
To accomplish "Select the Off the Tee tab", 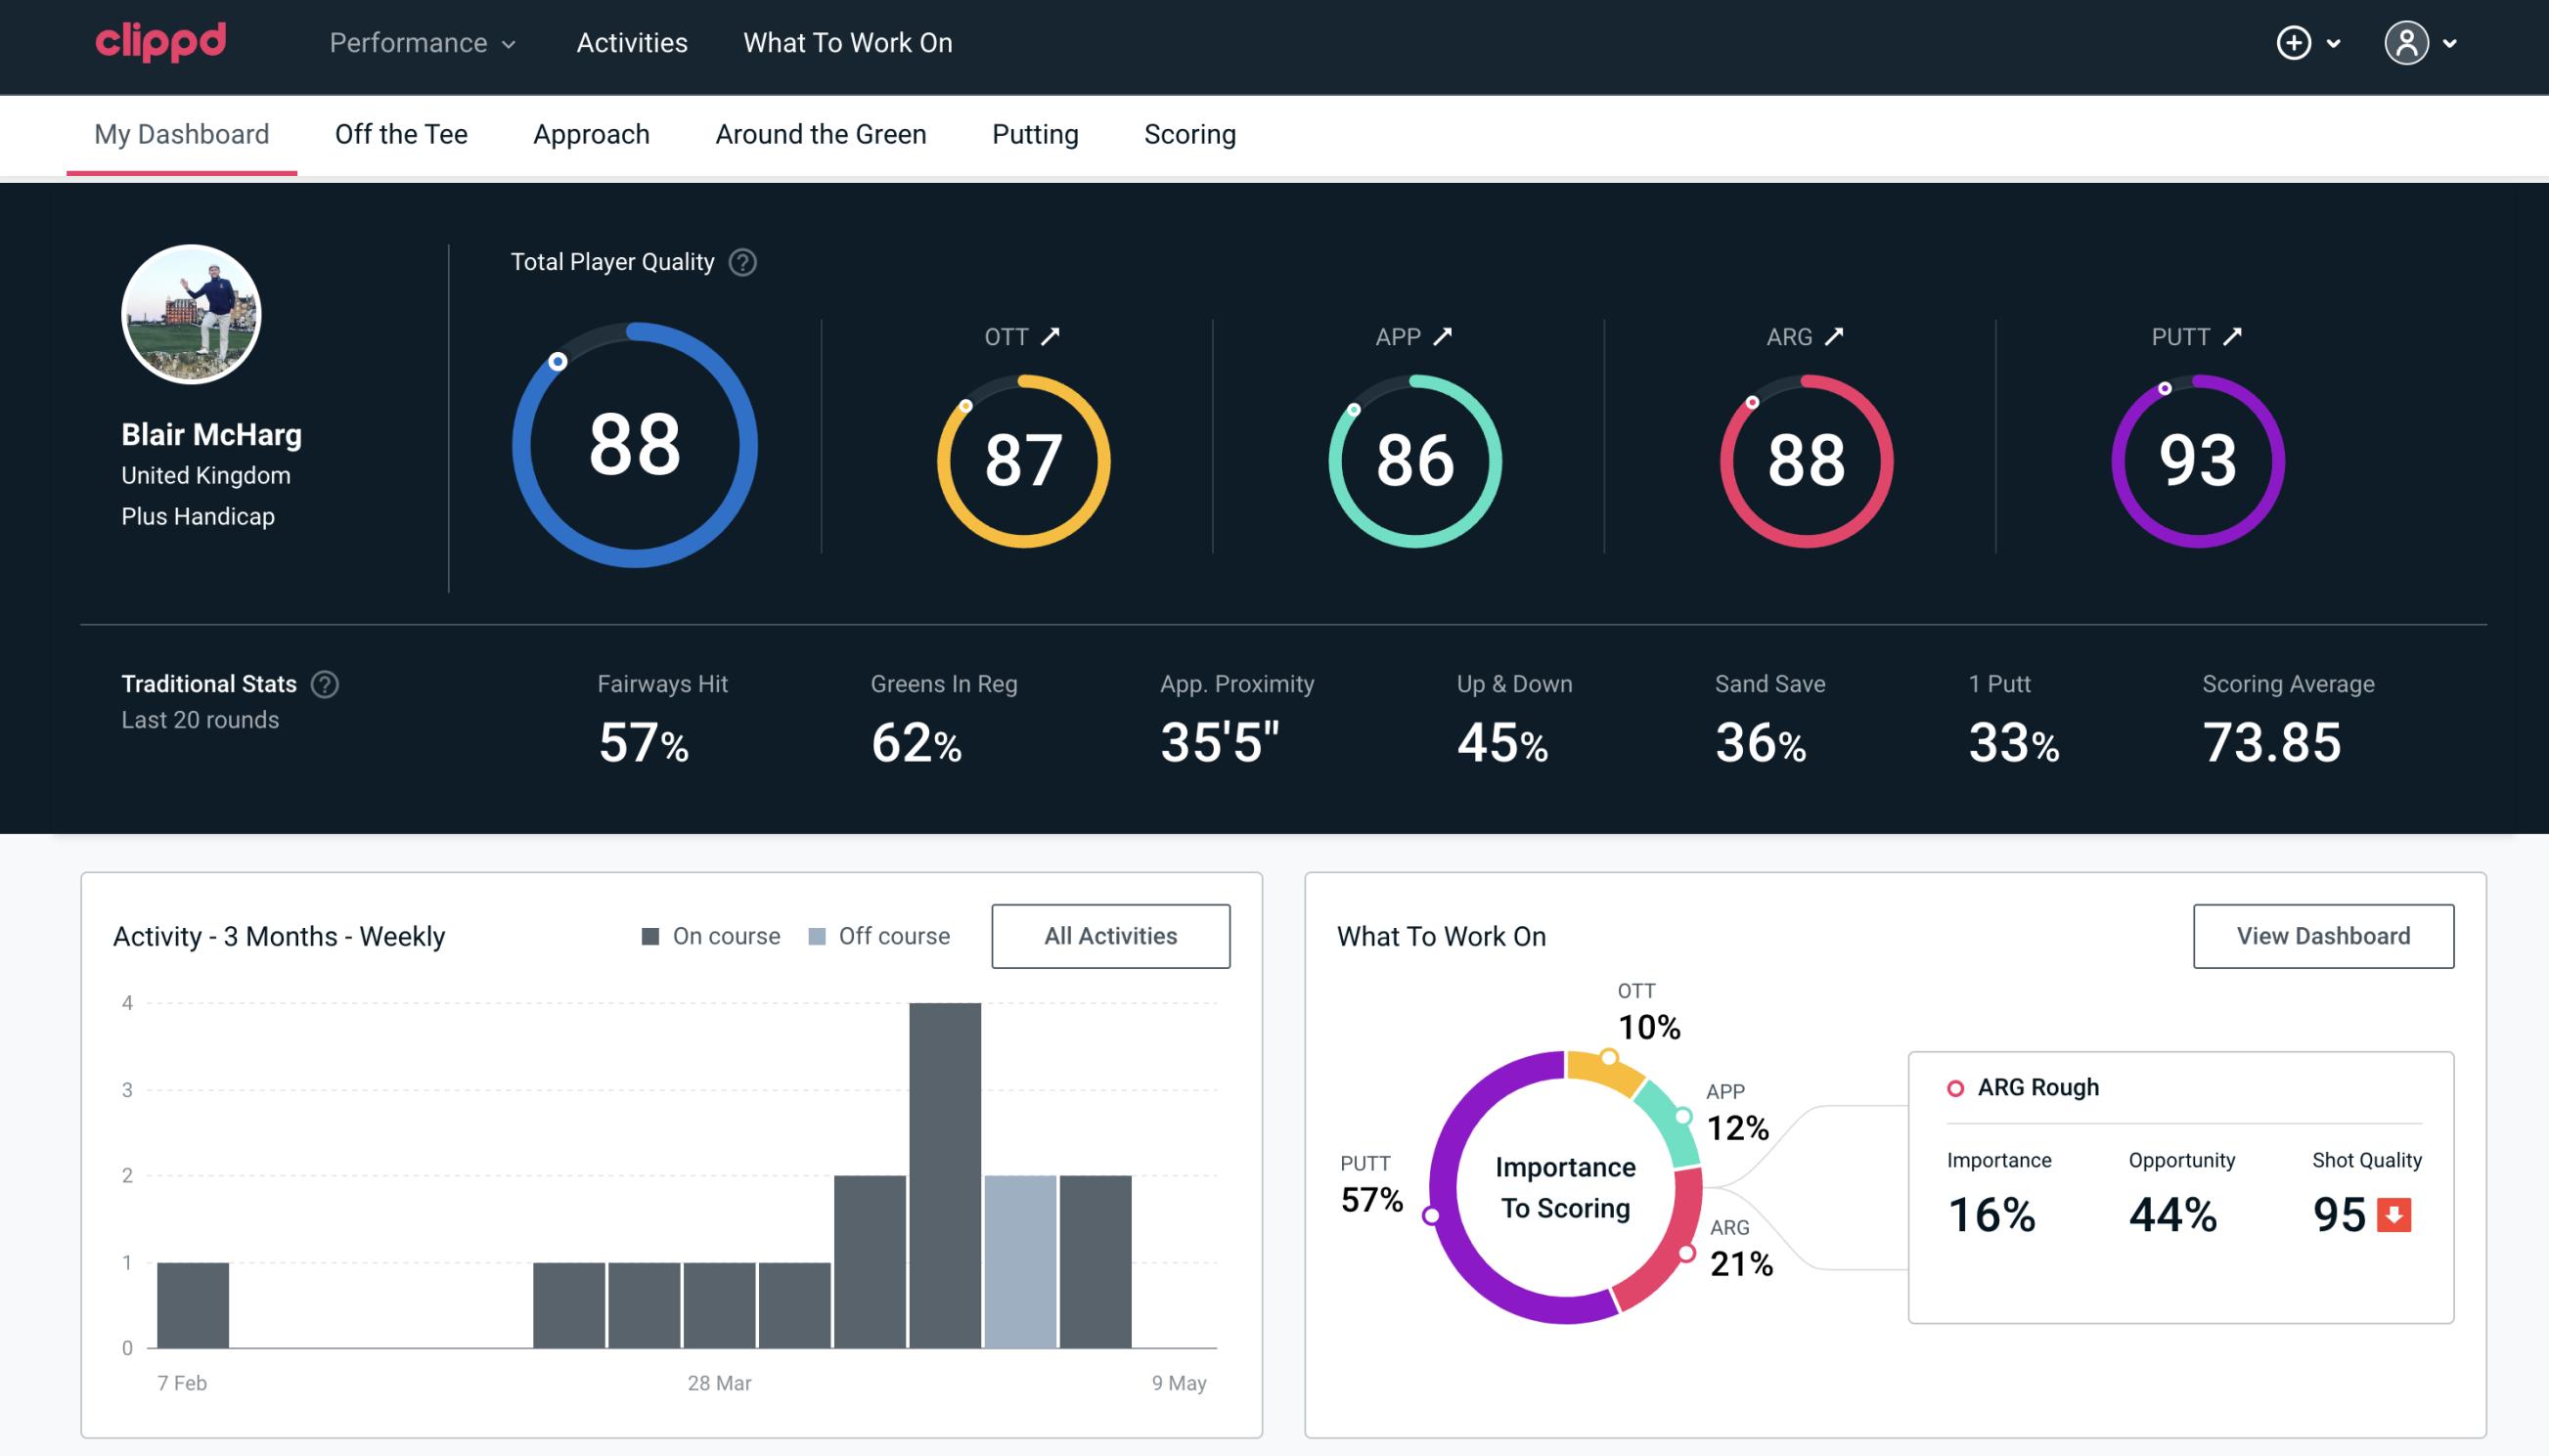I will click(401, 135).
